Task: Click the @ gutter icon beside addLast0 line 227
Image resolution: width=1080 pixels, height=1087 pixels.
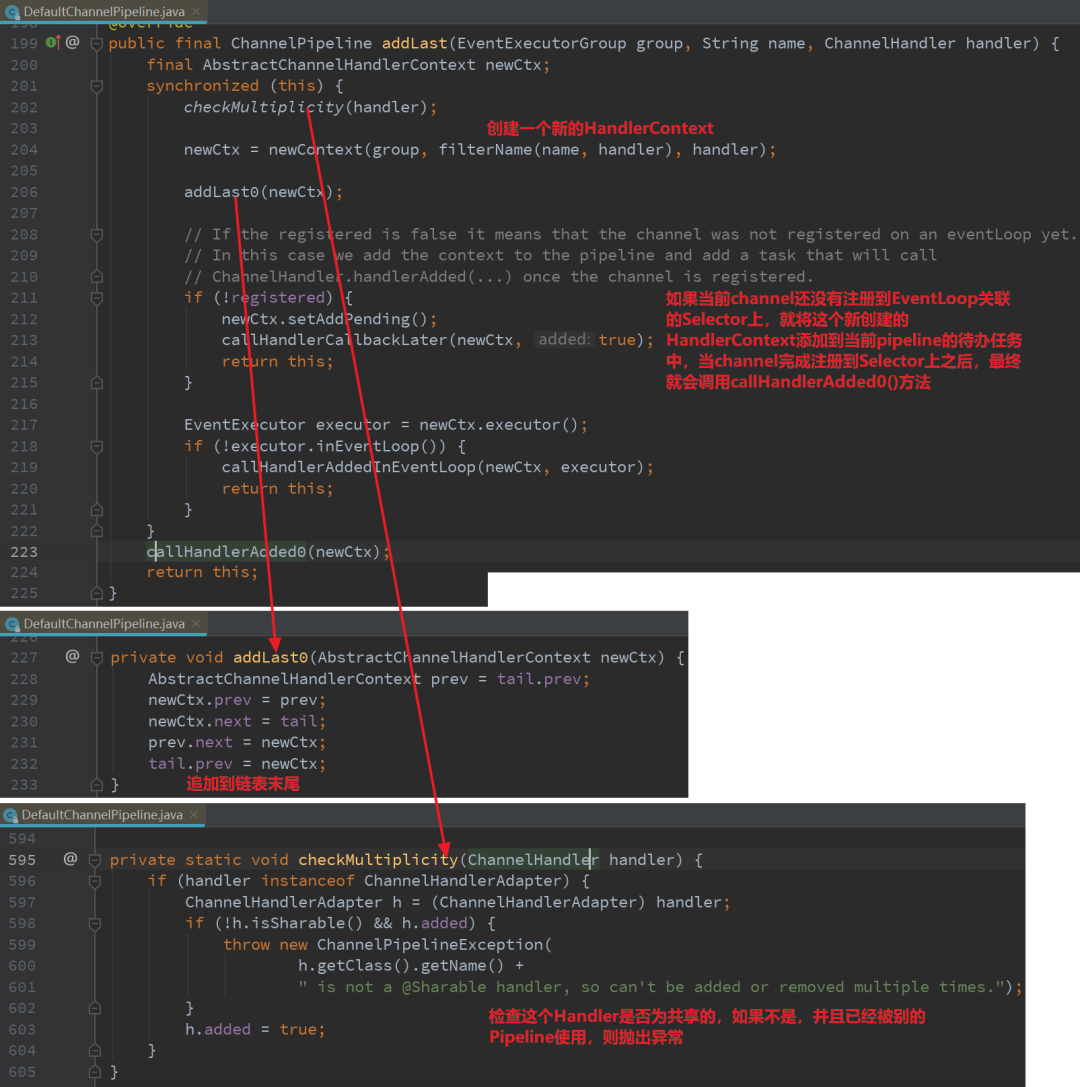Action: [72, 656]
